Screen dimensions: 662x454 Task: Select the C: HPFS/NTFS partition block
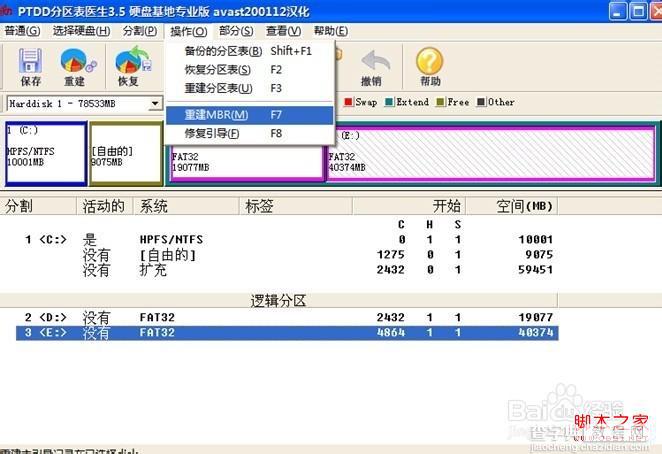(46, 153)
